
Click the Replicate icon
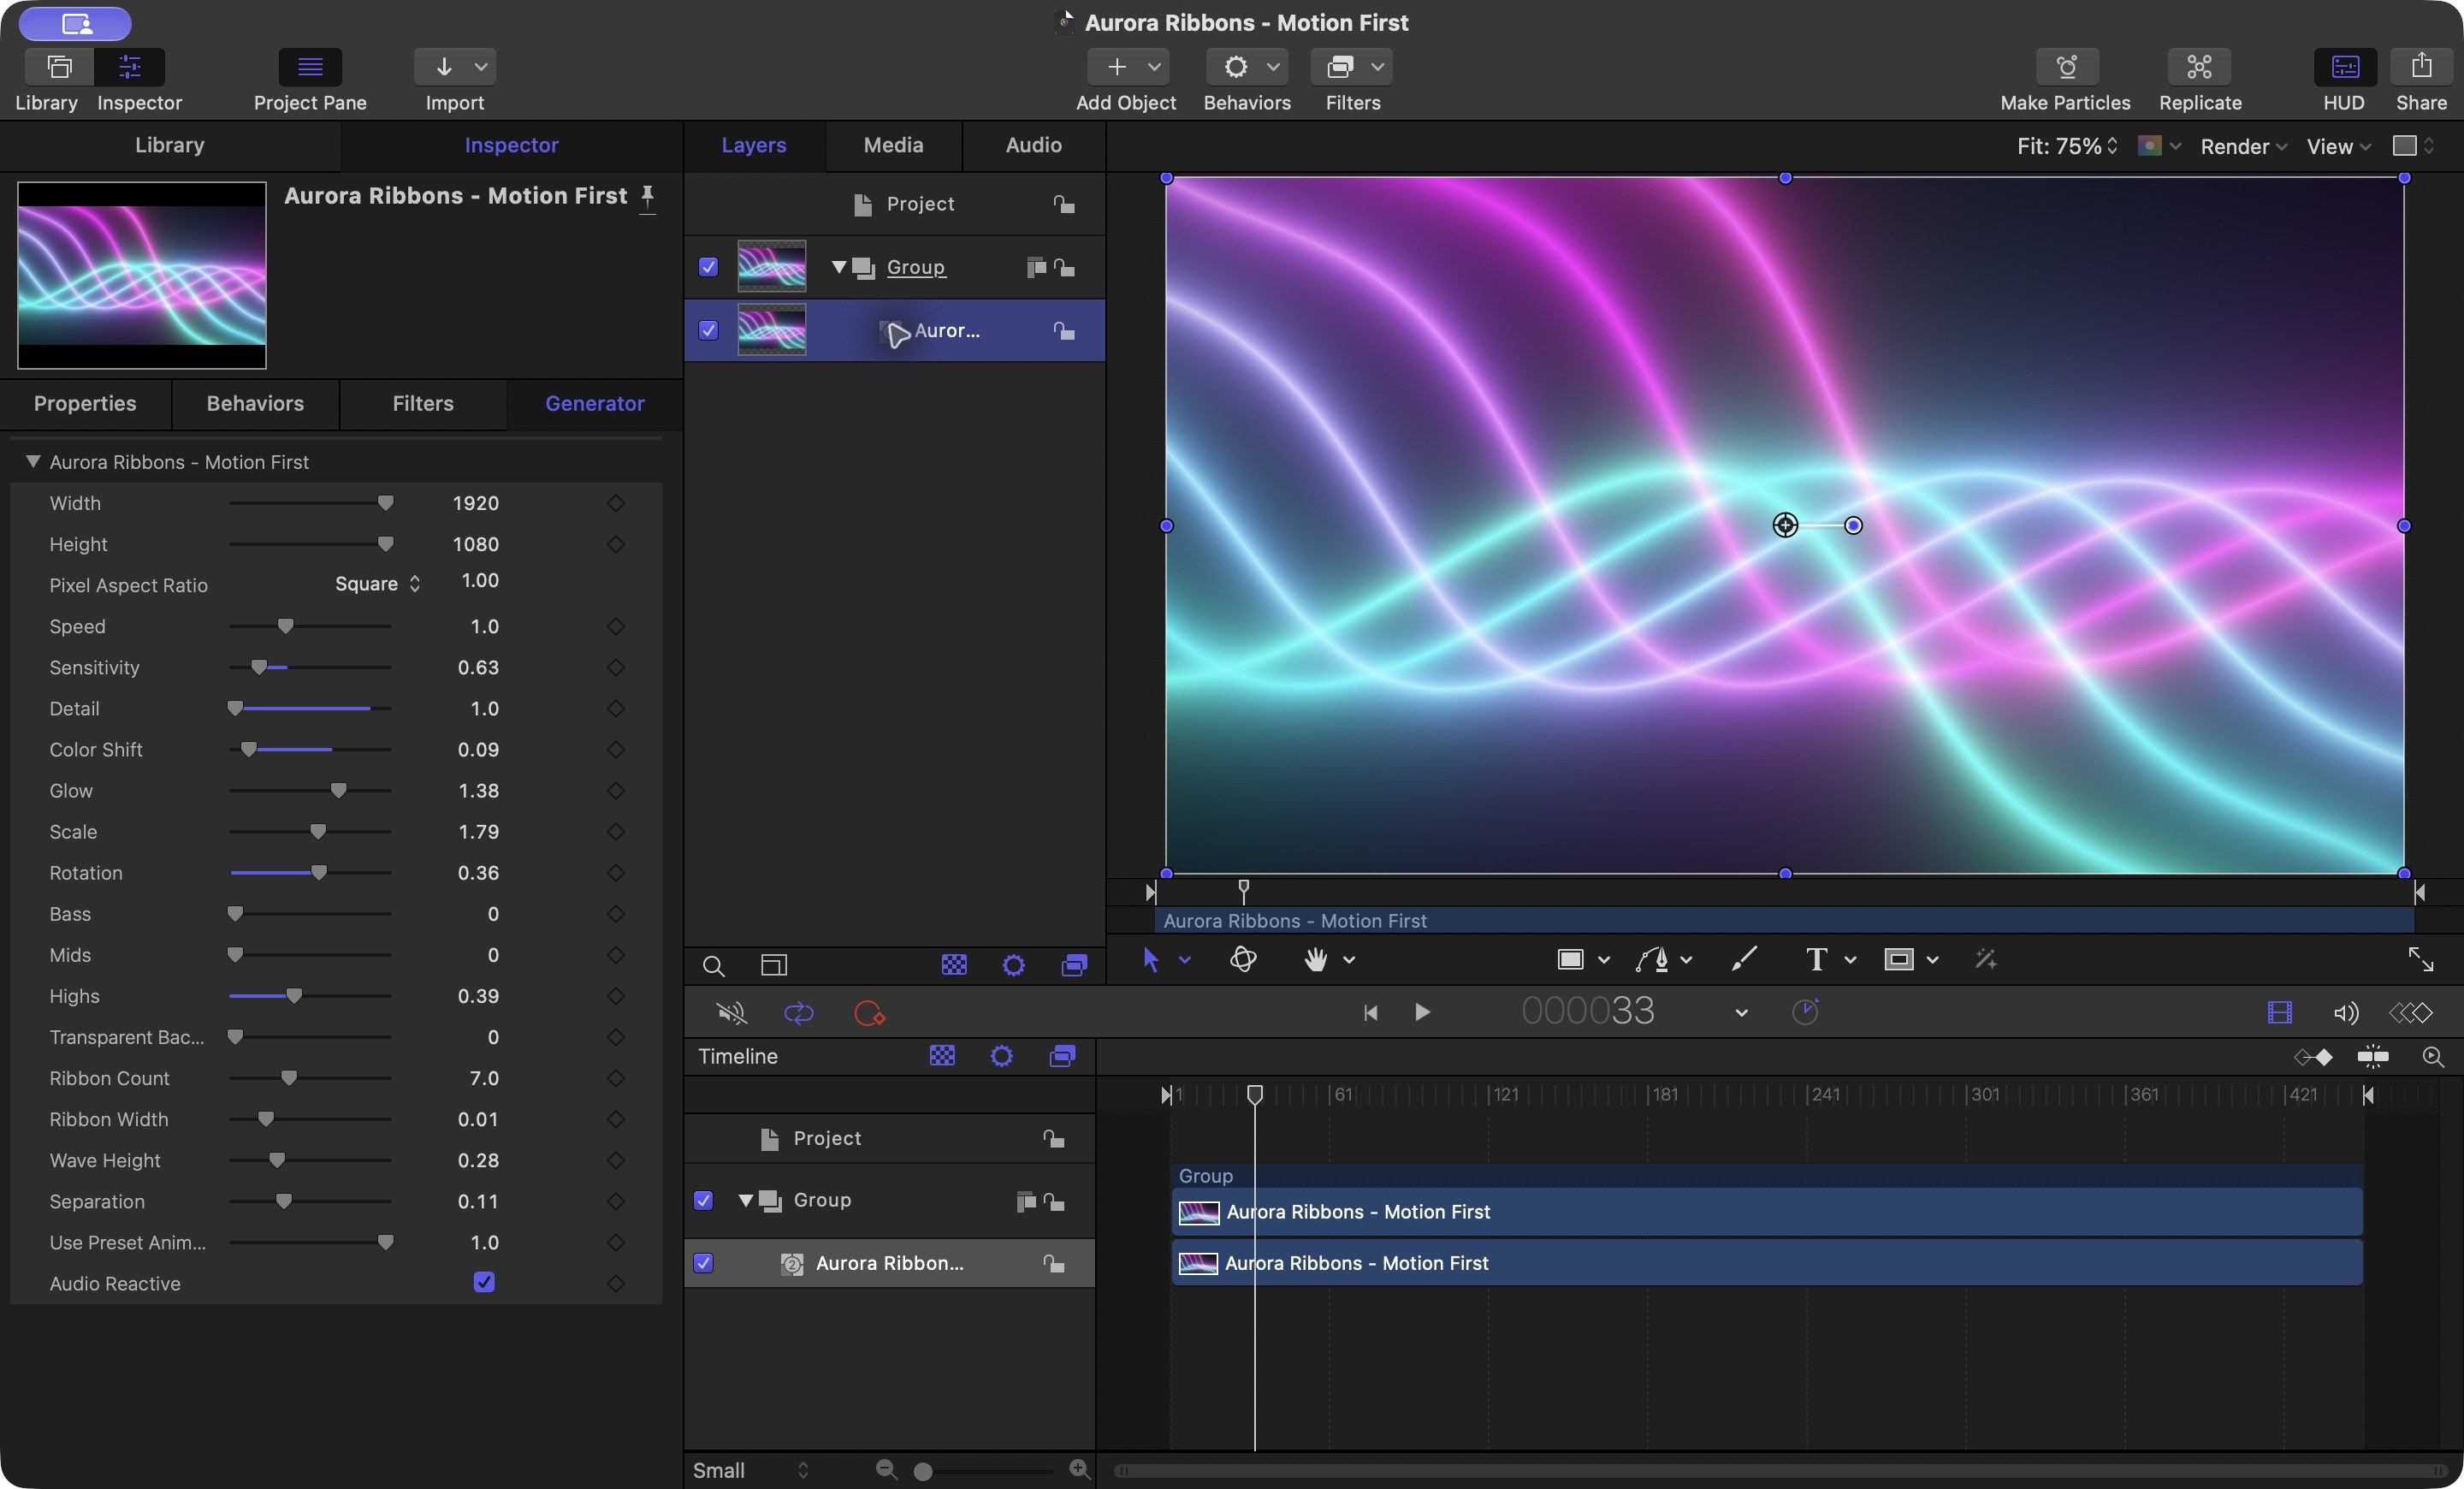2199,67
